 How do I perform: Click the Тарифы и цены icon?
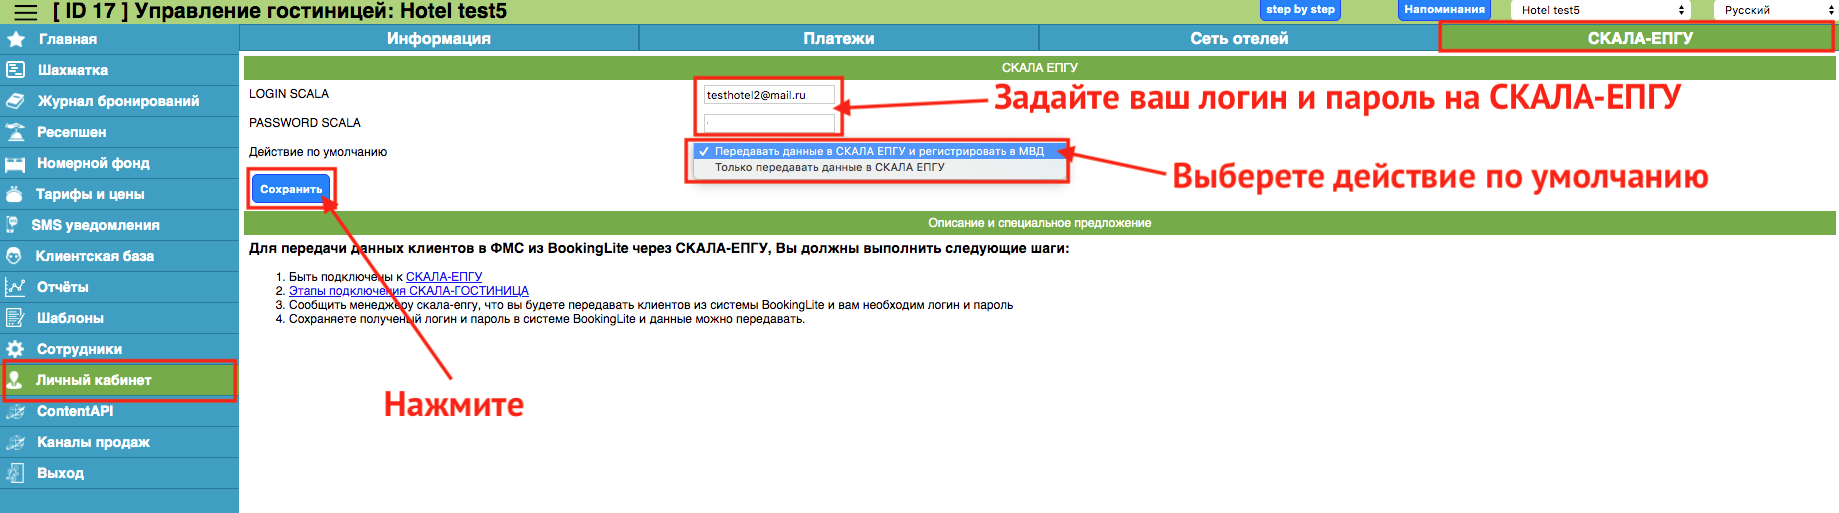click(15, 194)
